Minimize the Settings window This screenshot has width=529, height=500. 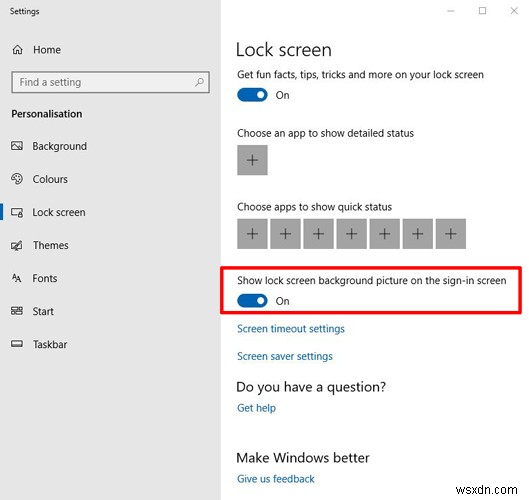tap(451, 11)
